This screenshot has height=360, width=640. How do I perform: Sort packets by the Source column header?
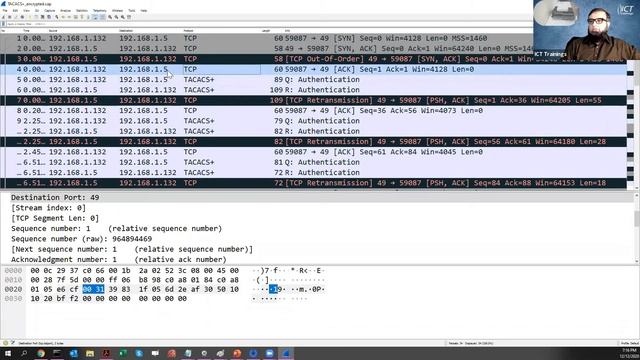click(53, 31)
